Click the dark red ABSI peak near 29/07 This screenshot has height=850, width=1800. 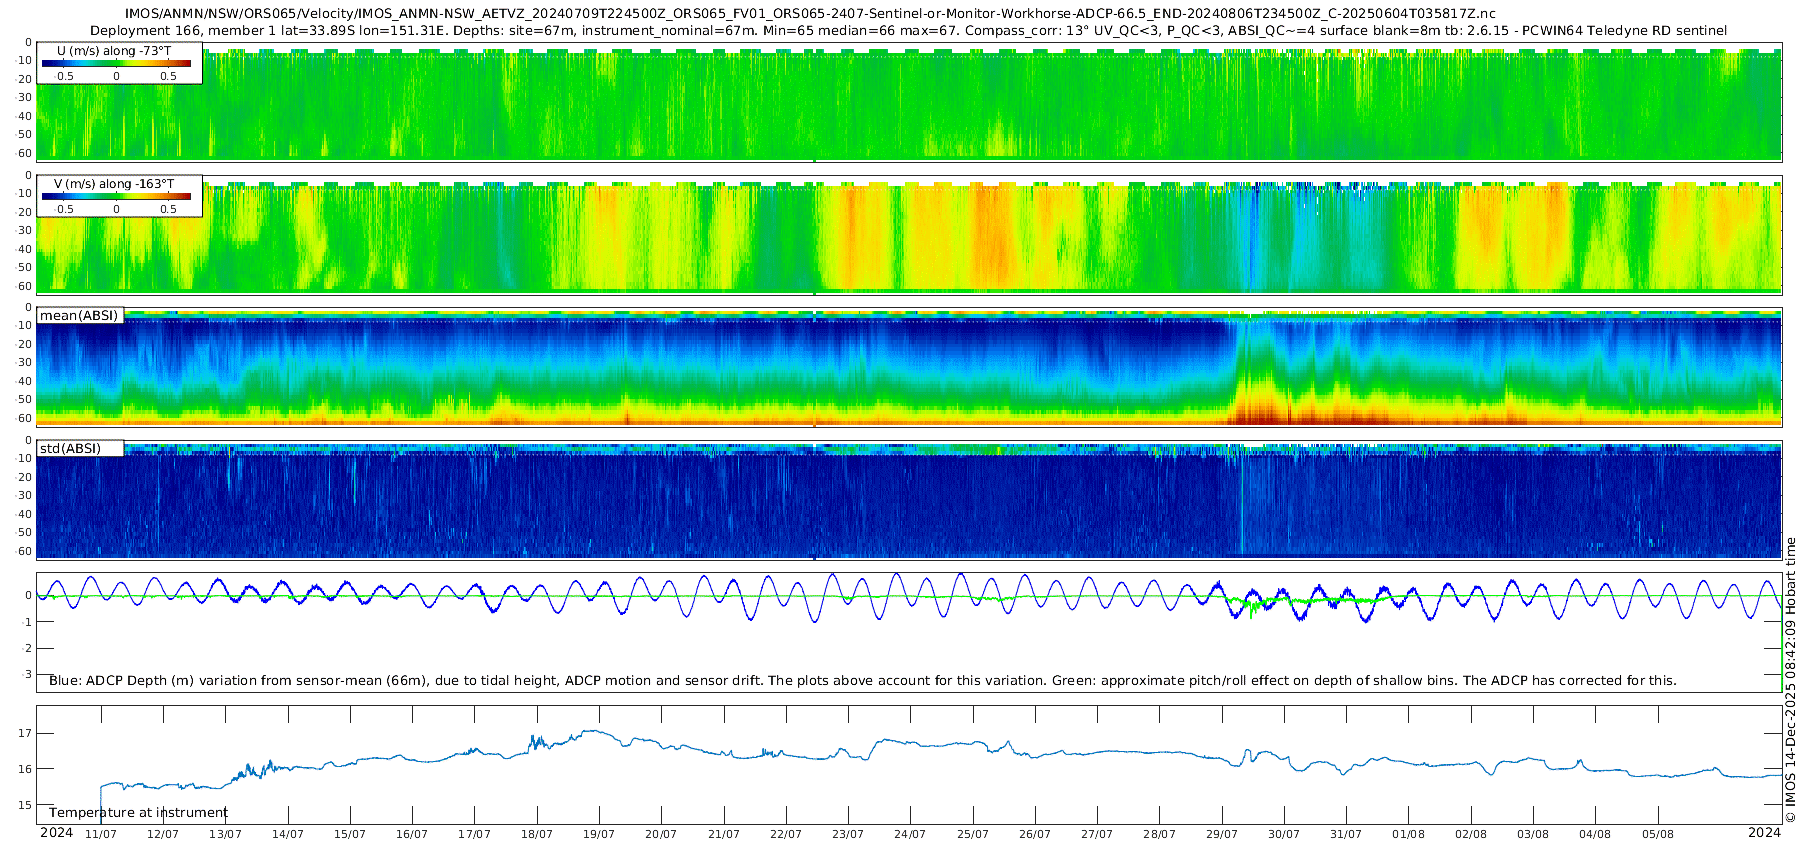(1262, 412)
